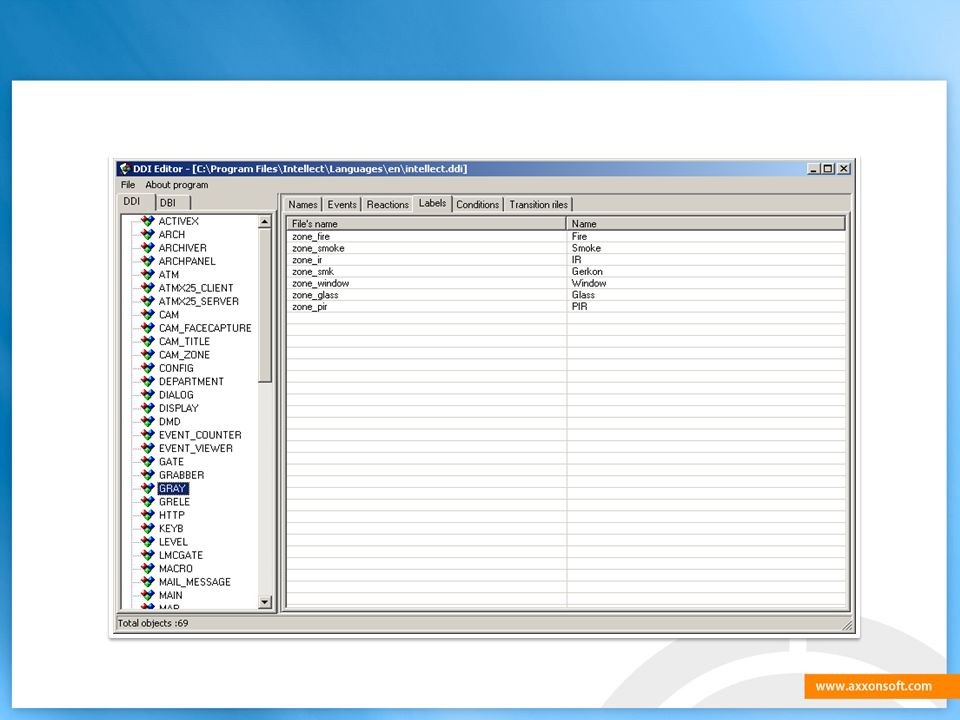
Task: Click the icon beside ATM
Action: 148,274
